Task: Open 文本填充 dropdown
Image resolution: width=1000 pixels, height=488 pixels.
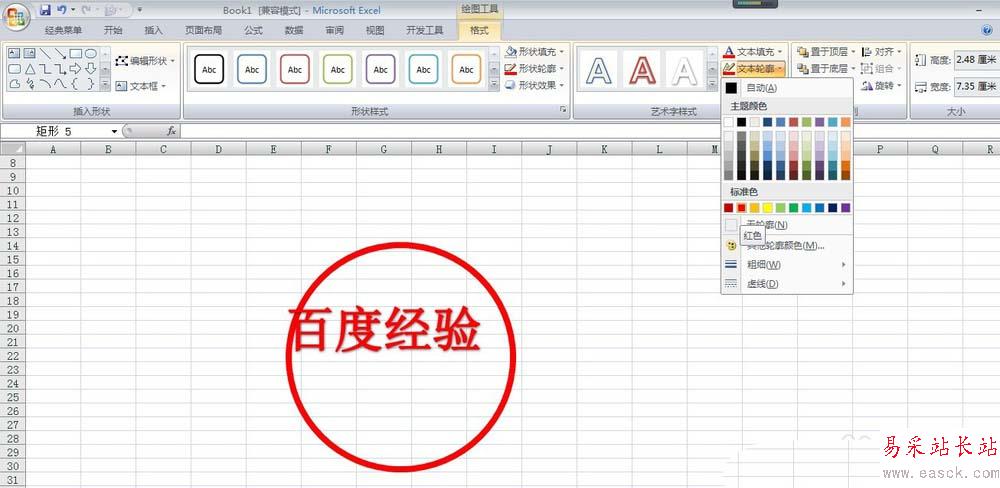Action: tap(753, 52)
